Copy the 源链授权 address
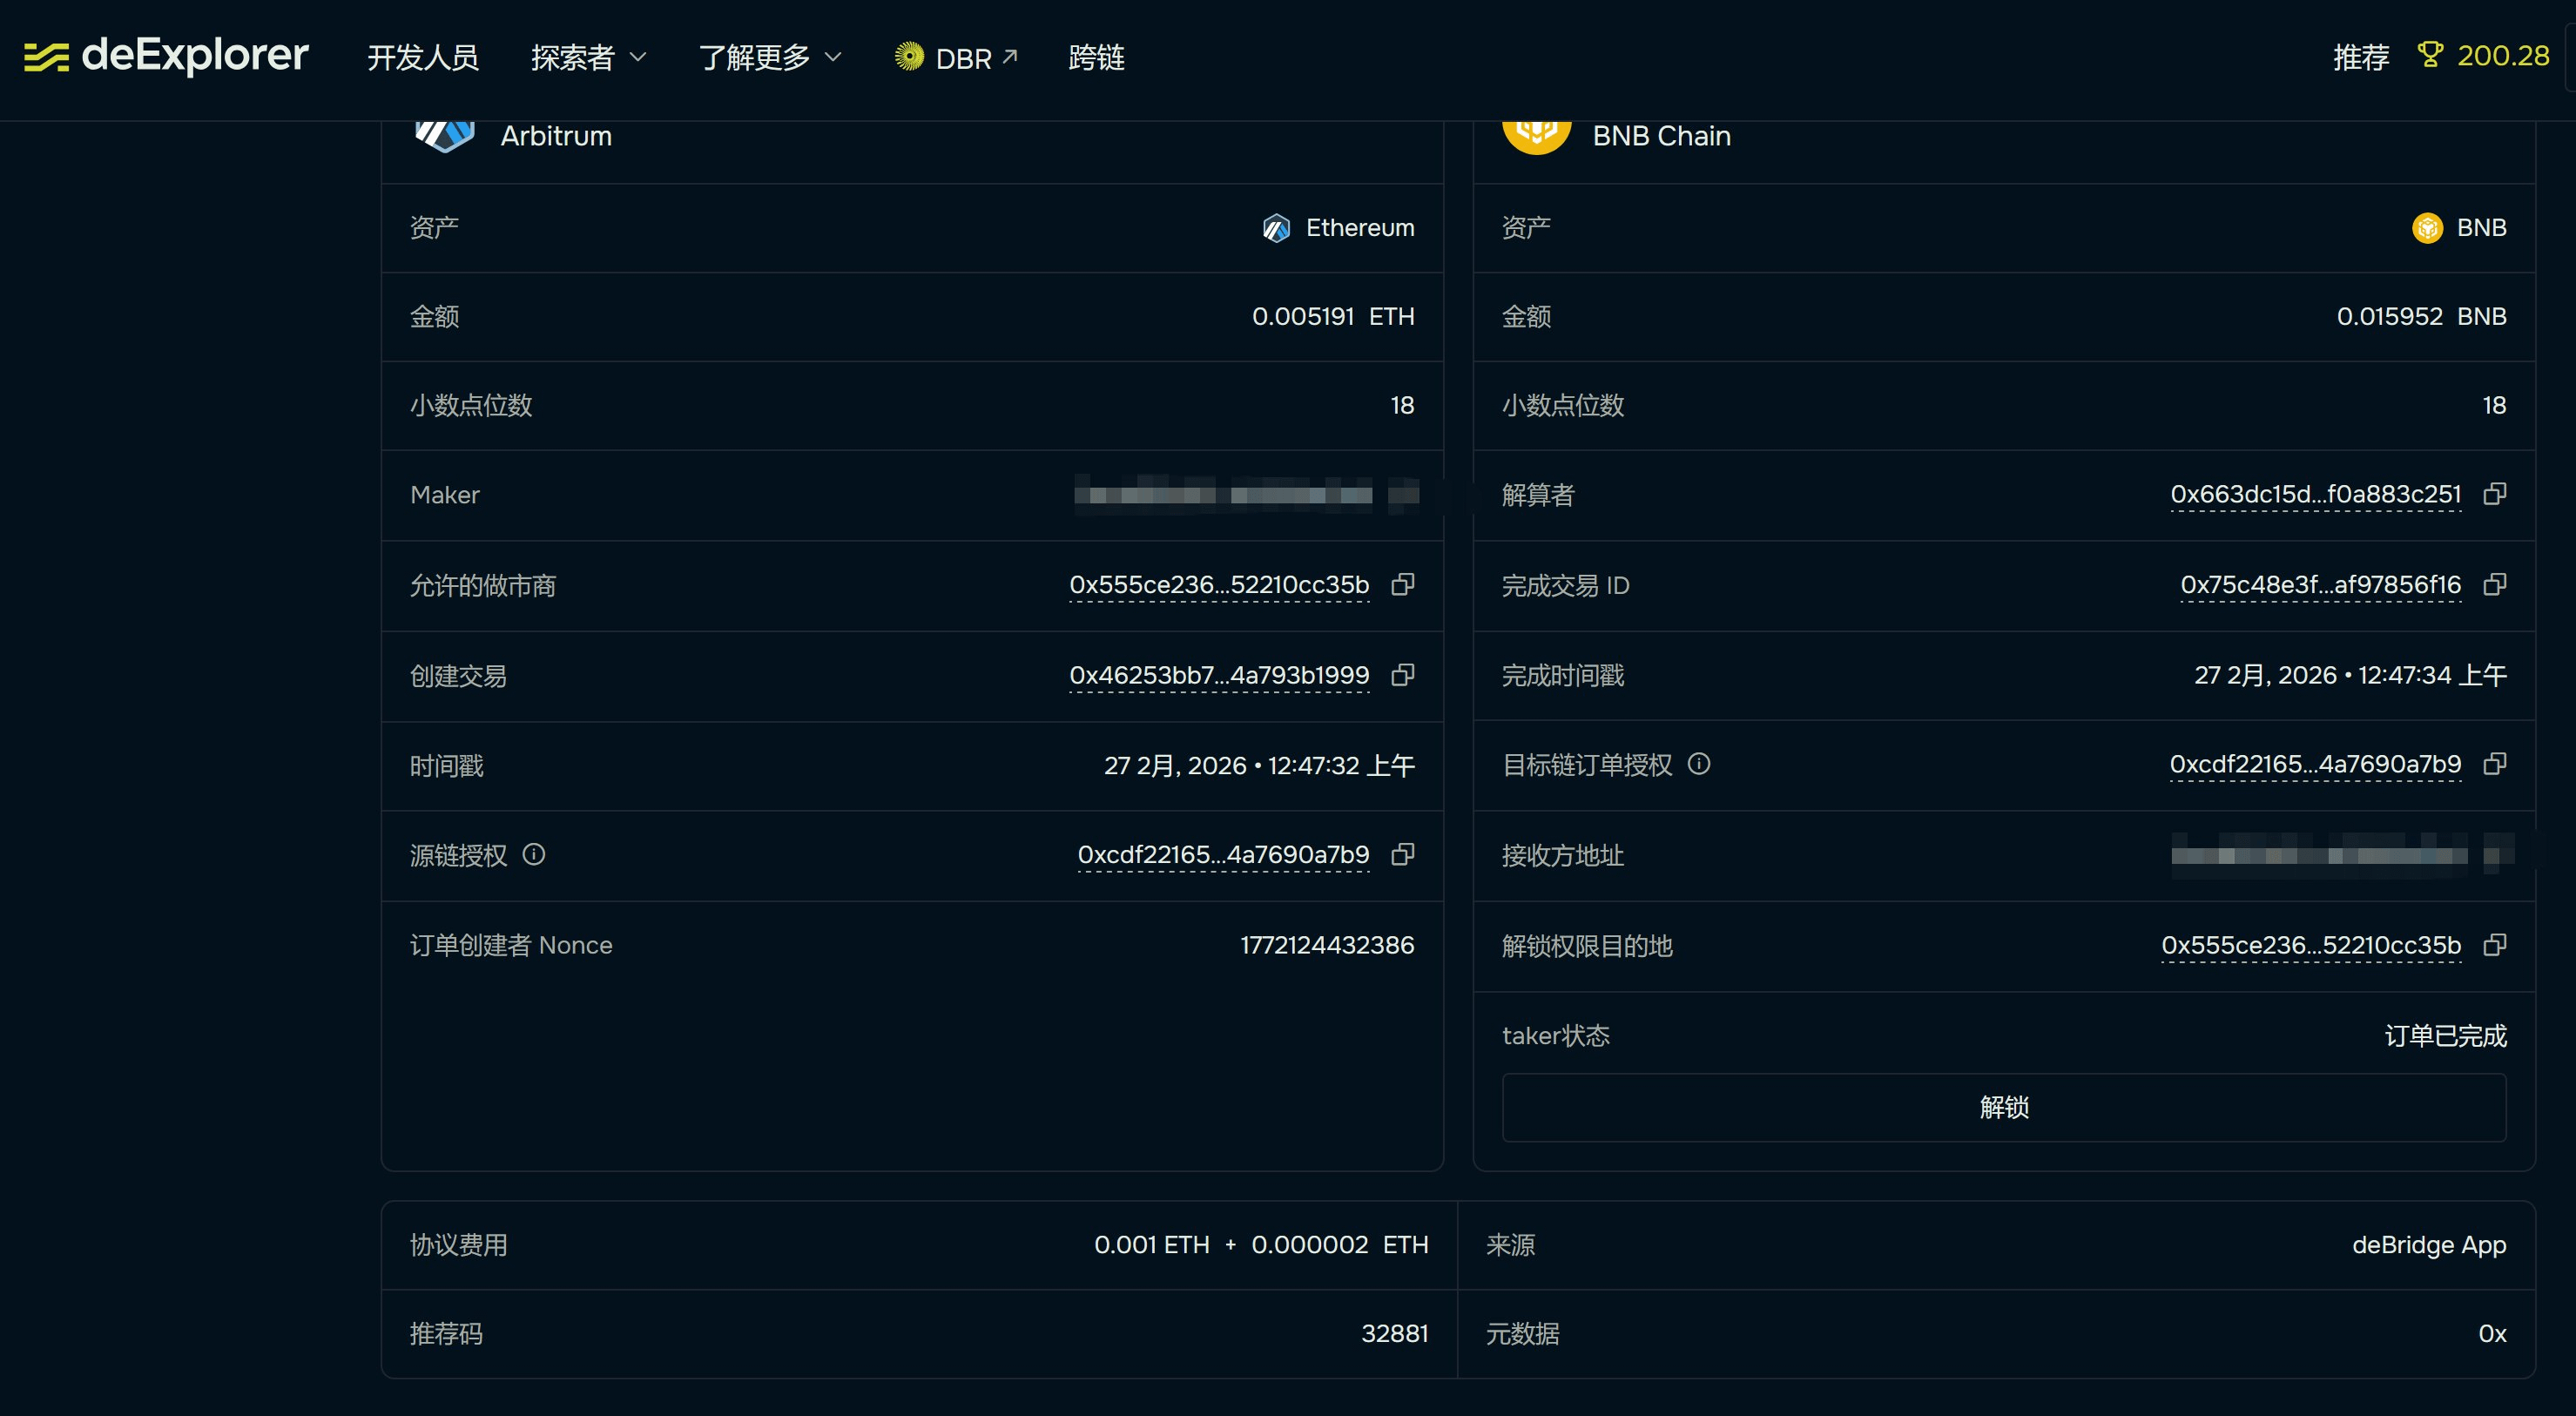This screenshot has width=2576, height=1416. click(1403, 855)
